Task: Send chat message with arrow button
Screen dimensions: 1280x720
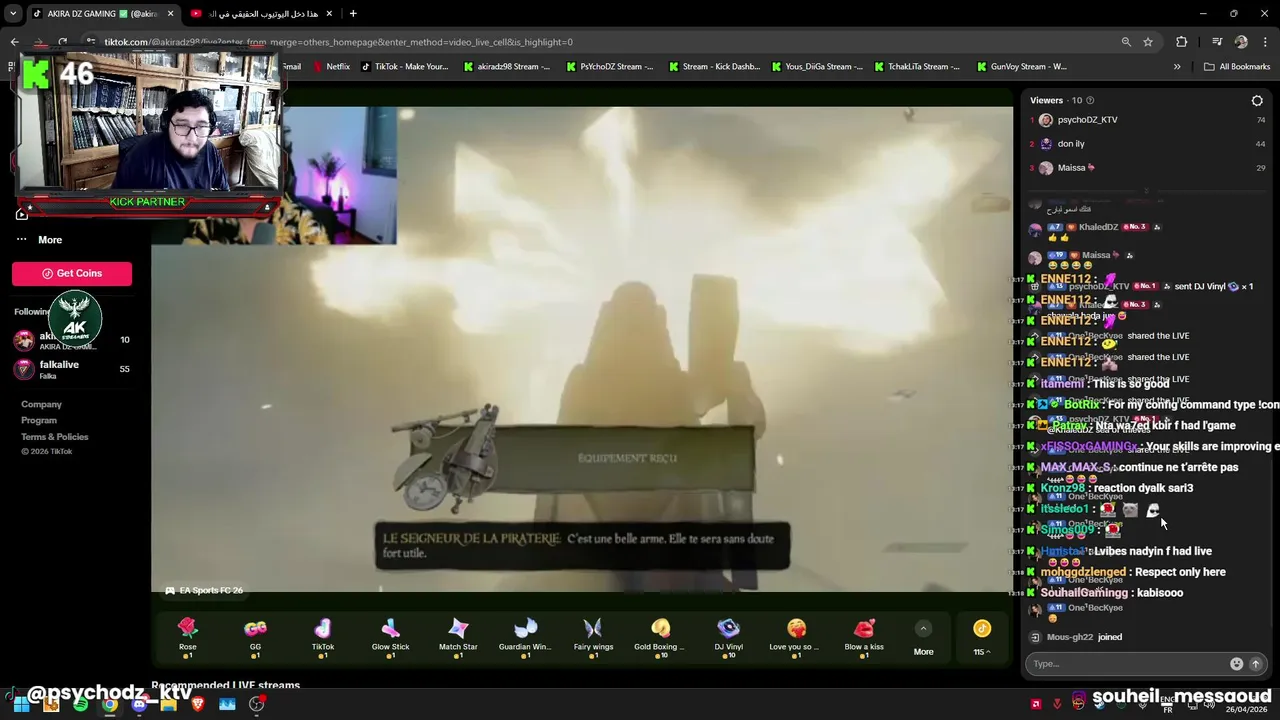Action: (1256, 664)
